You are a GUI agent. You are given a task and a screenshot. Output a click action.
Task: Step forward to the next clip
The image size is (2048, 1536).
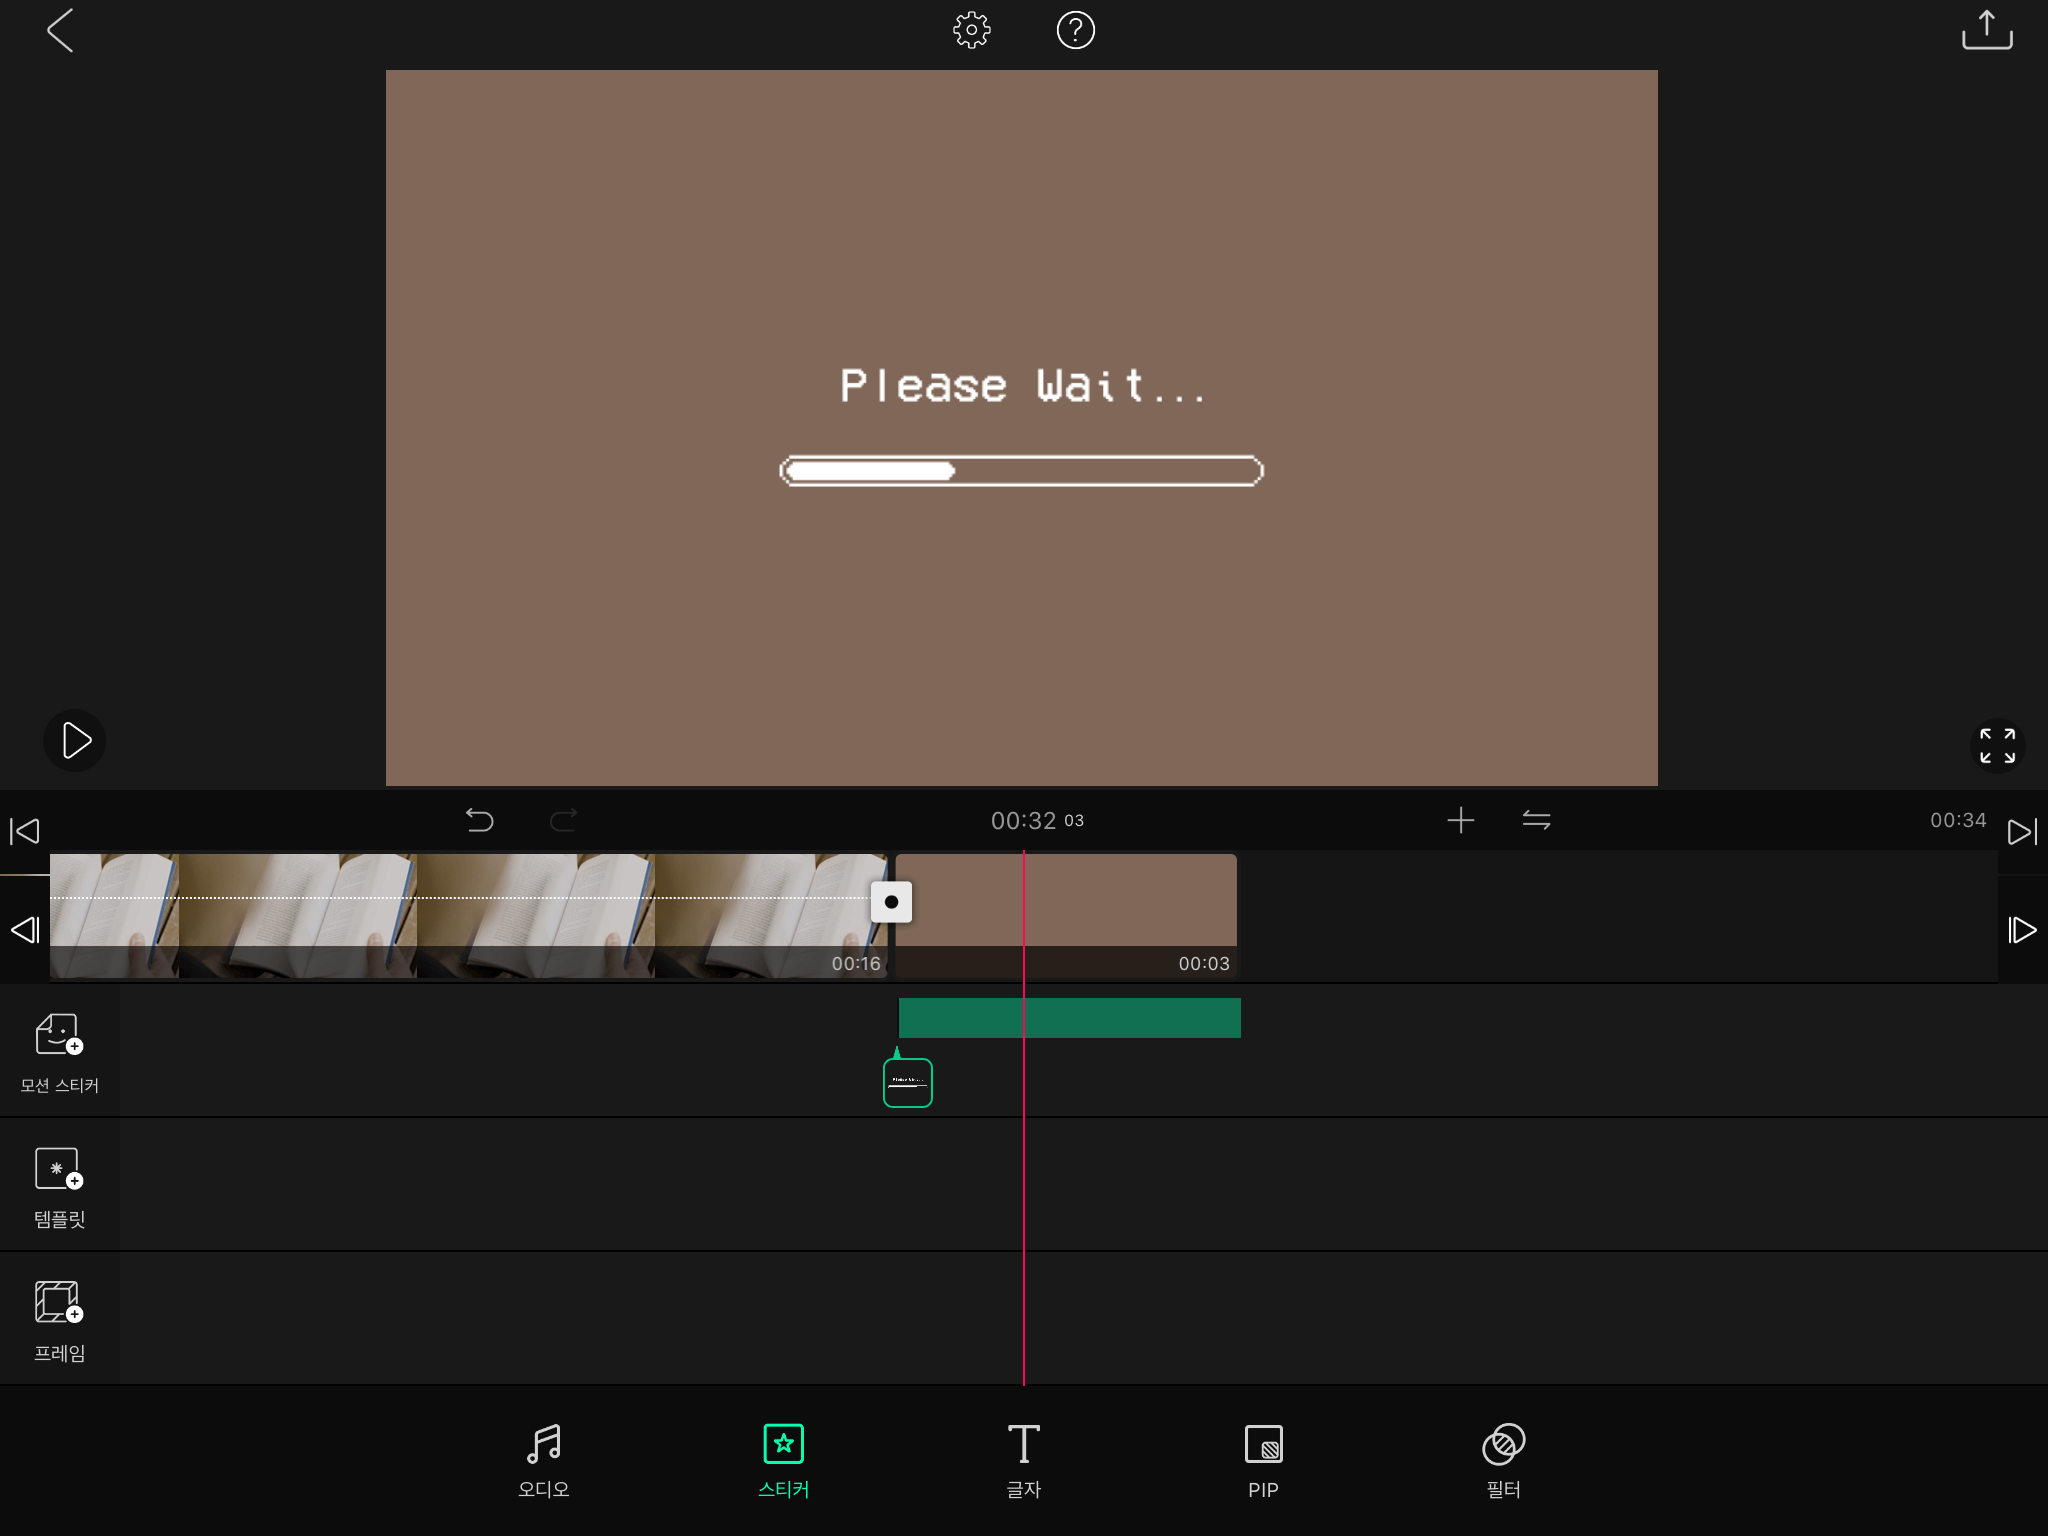tap(2022, 930)
